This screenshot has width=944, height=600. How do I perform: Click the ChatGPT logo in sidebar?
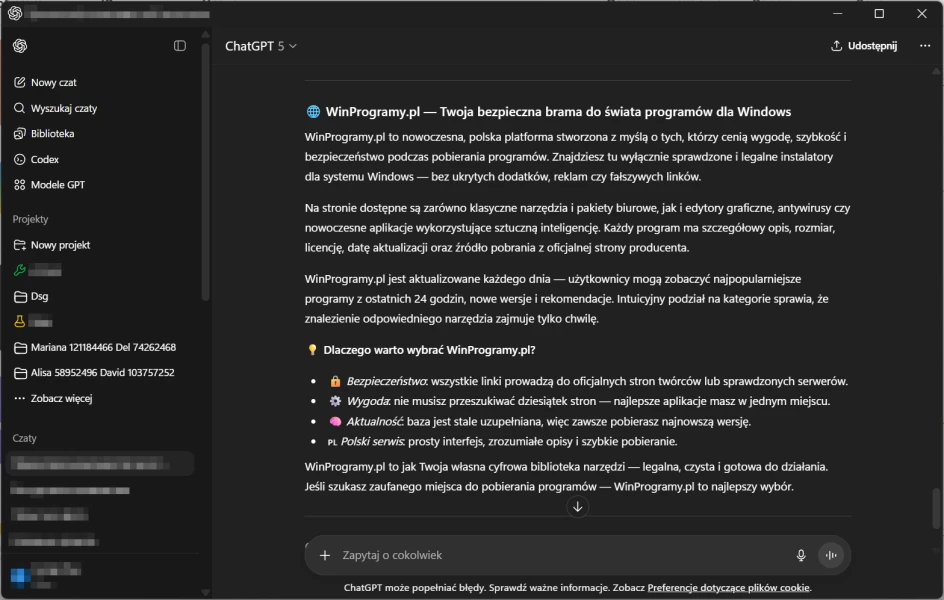click(20, 46)
